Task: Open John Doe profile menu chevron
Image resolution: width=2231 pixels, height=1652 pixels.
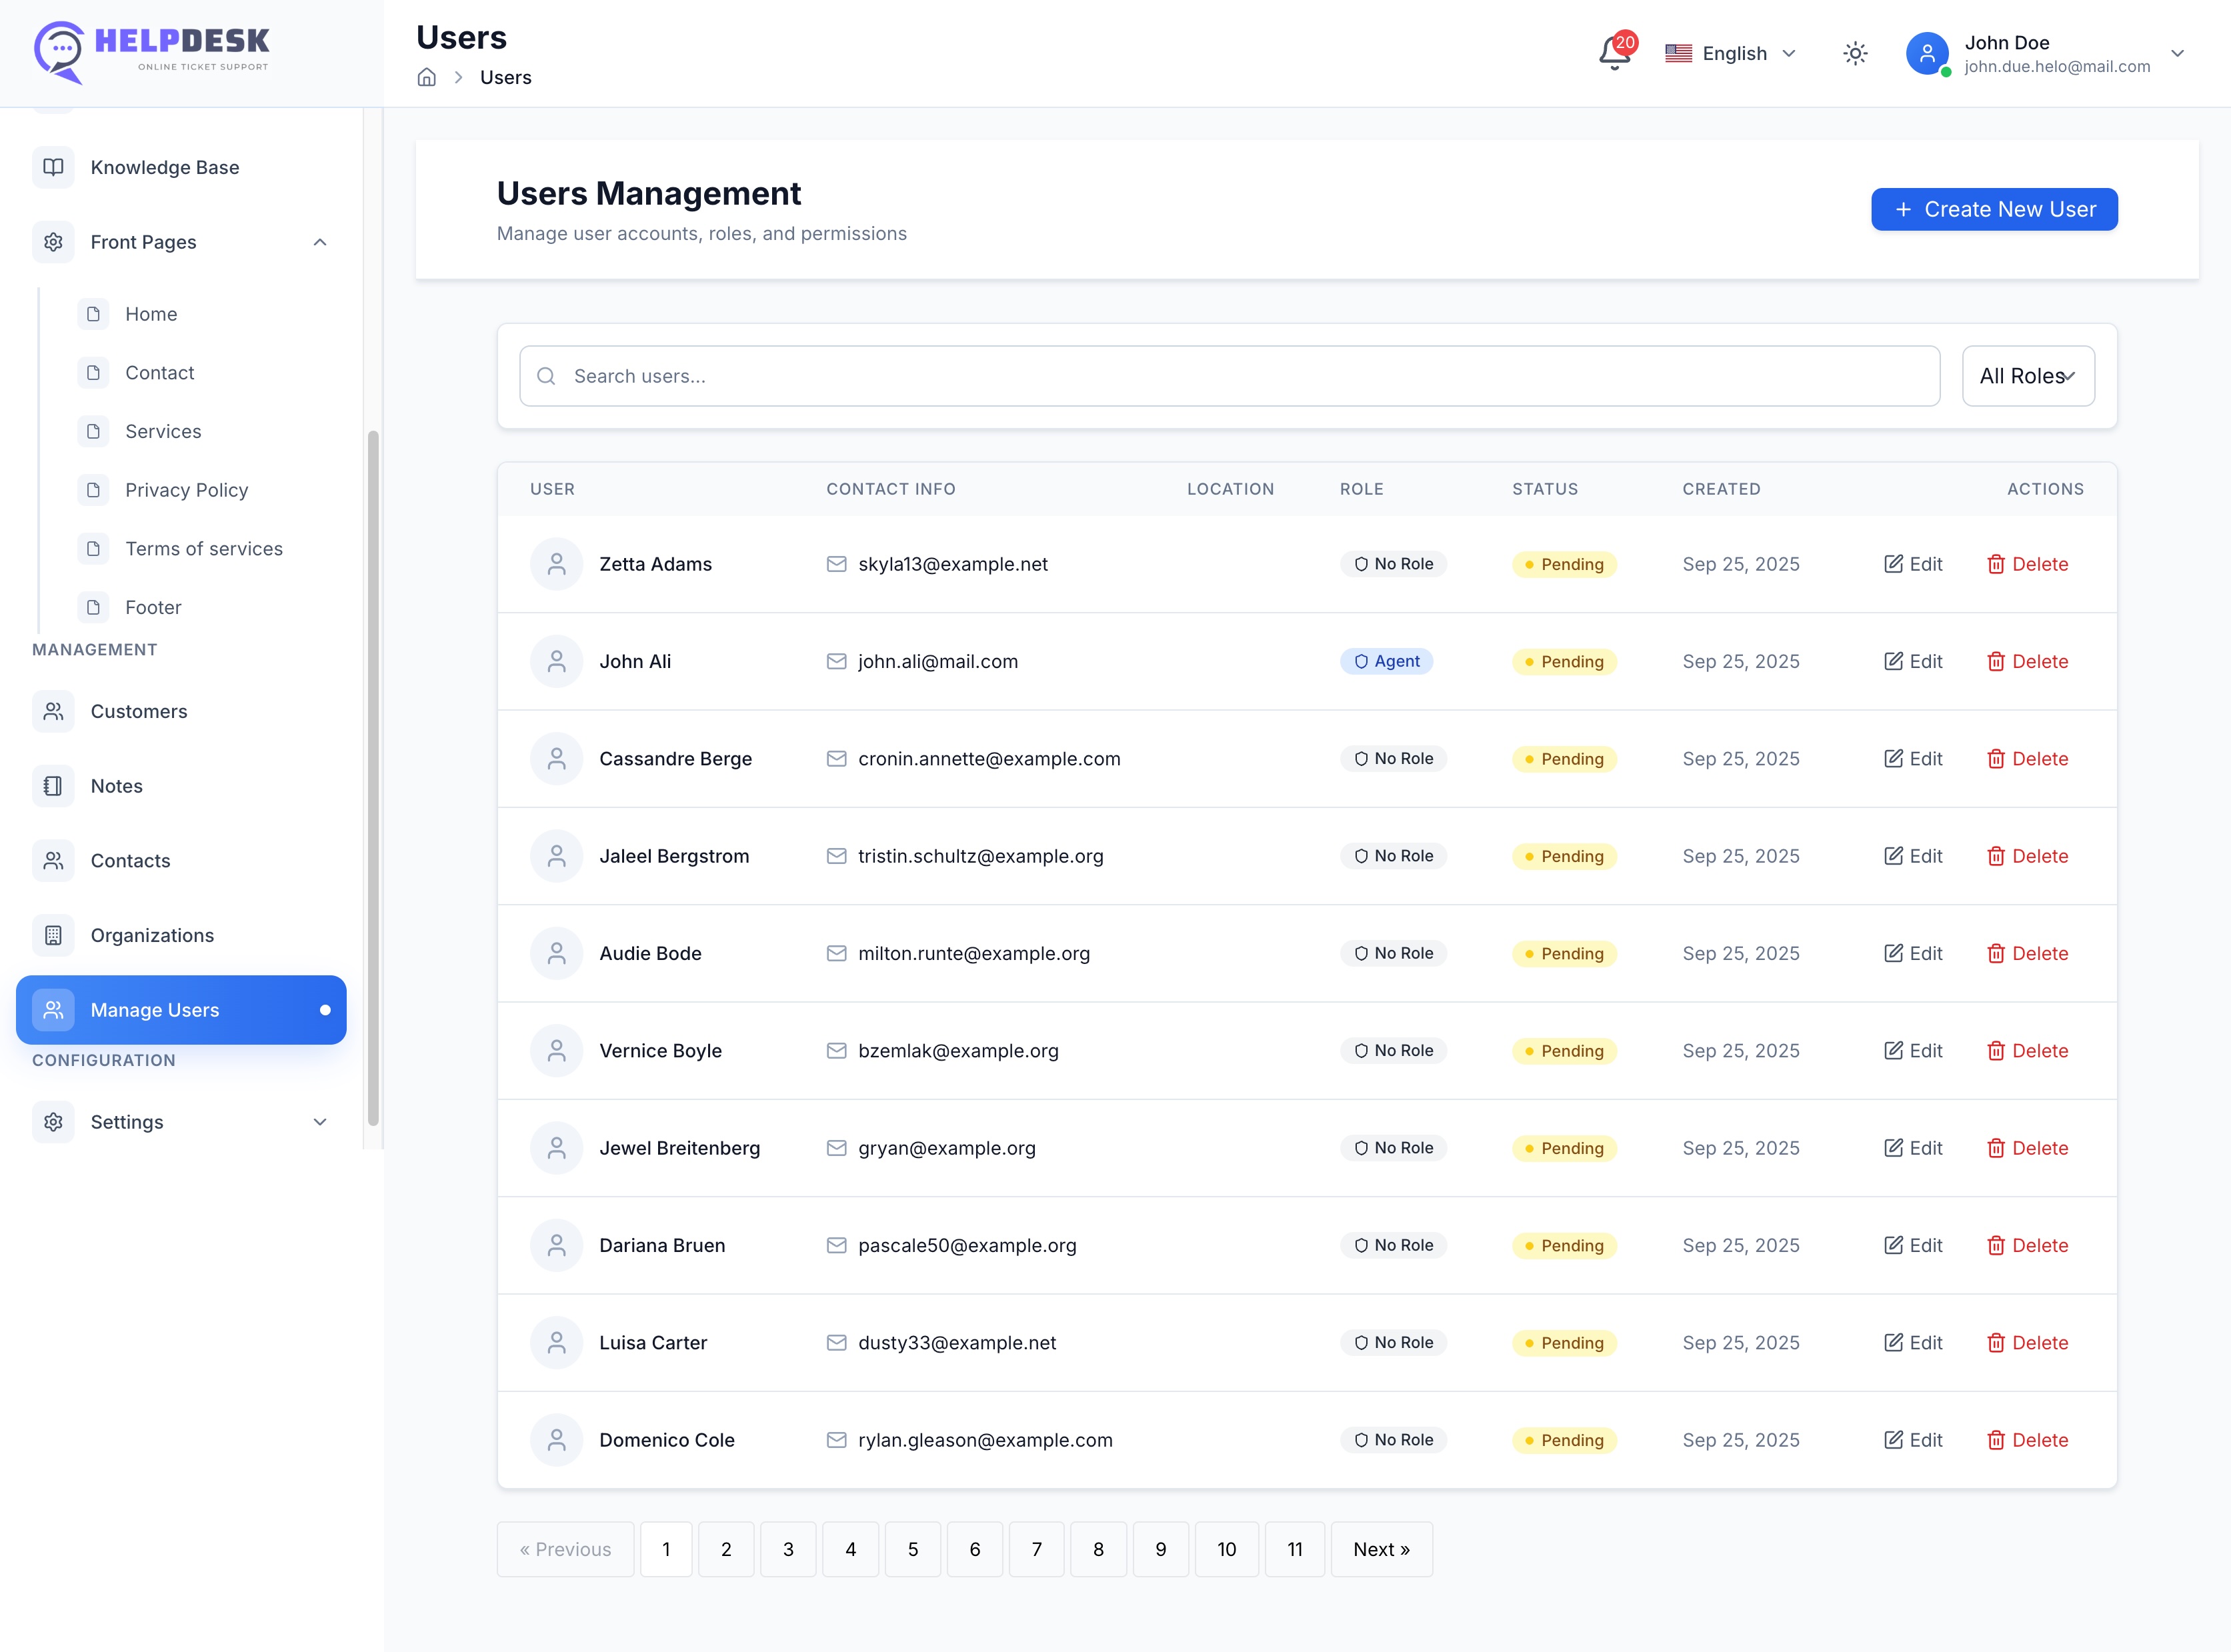Action: click(x=2177, y=53)
